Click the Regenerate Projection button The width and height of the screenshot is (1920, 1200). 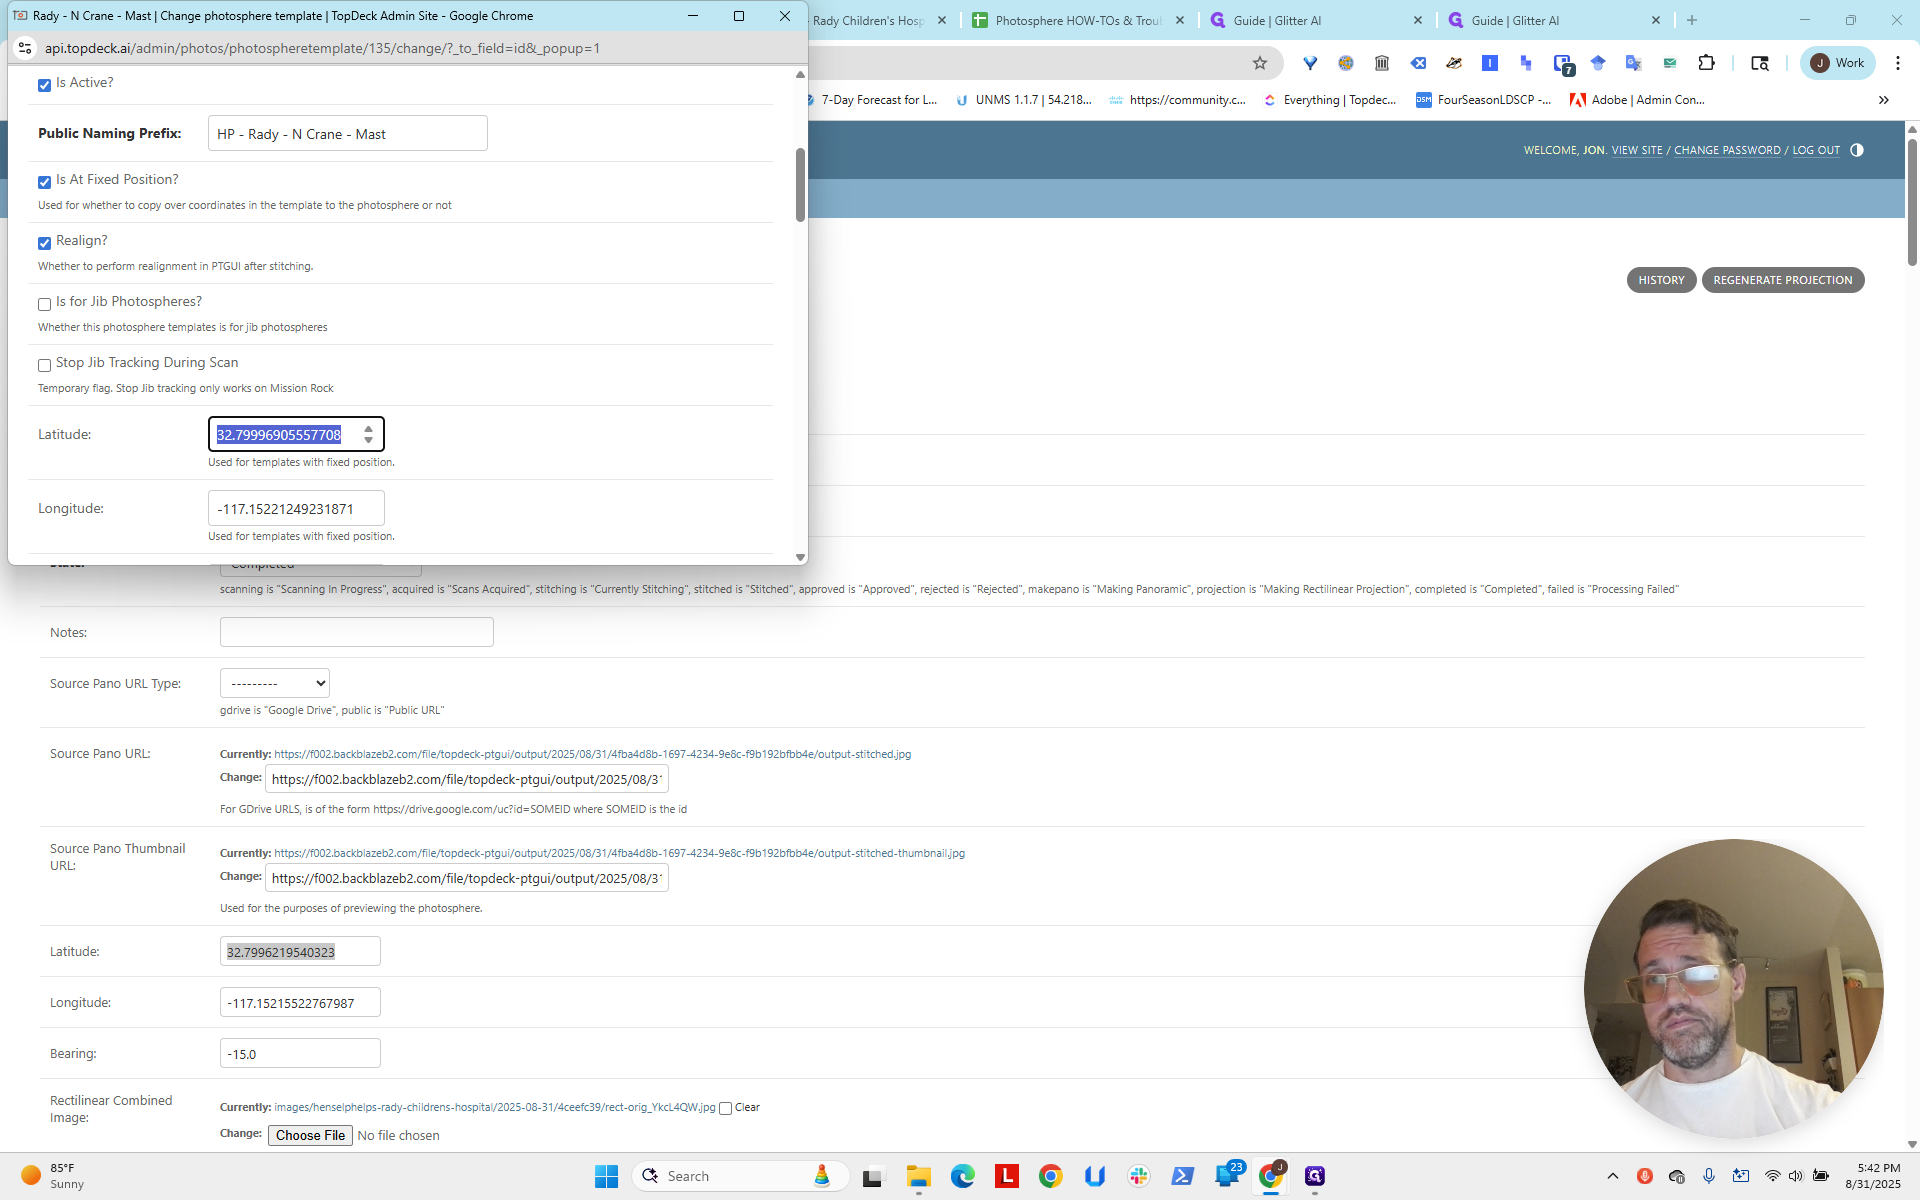[1783, 280]
